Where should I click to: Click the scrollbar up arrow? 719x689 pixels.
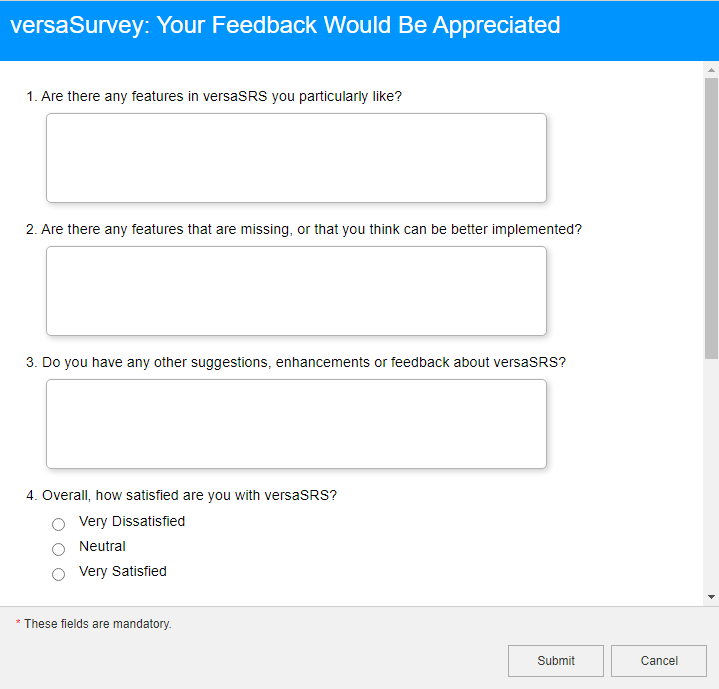pyautogui.click(x=711, y=70)
